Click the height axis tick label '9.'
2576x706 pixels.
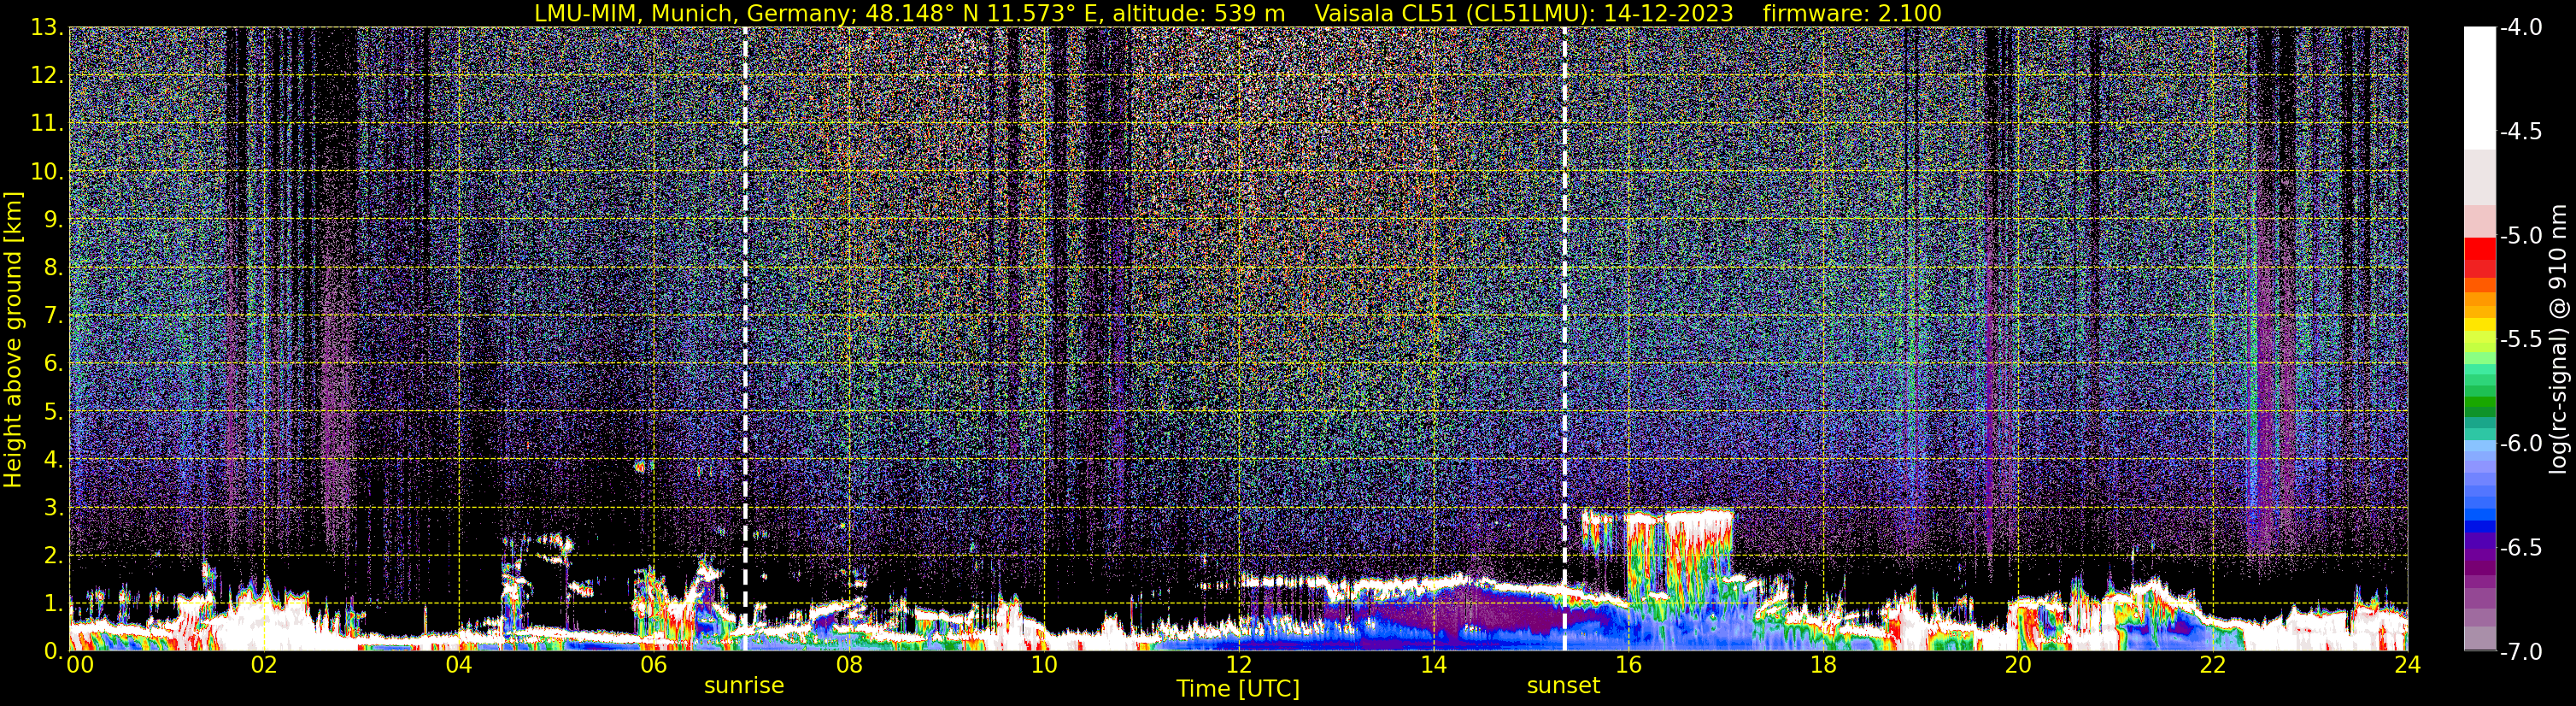click(x=53, y=219)
